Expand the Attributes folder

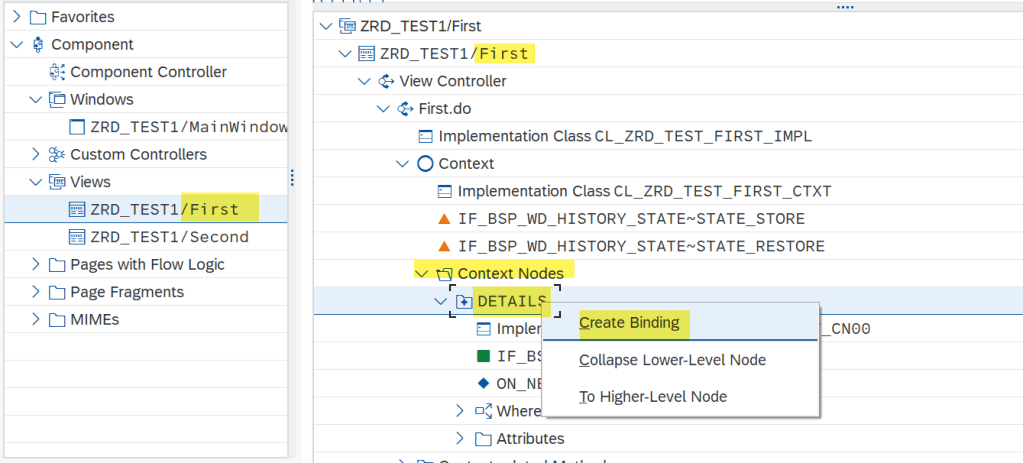(460, 438)
